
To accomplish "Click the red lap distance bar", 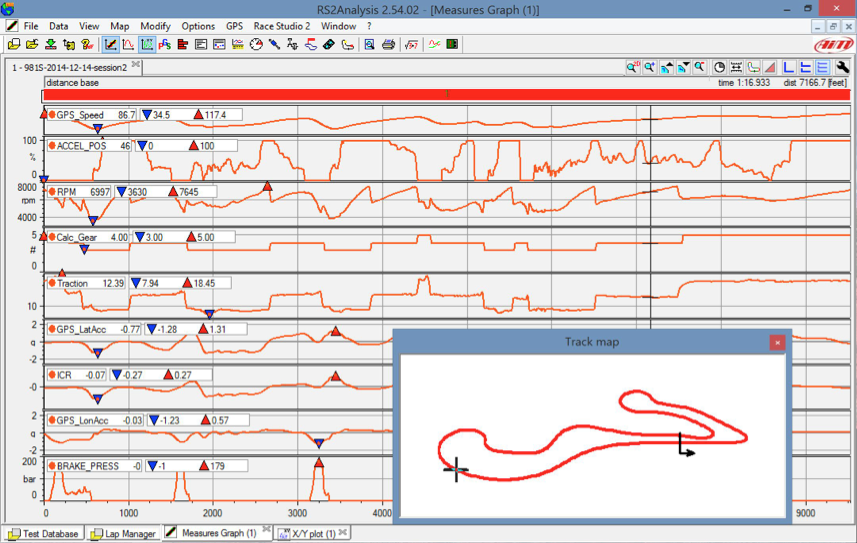I will coord(446,95).
